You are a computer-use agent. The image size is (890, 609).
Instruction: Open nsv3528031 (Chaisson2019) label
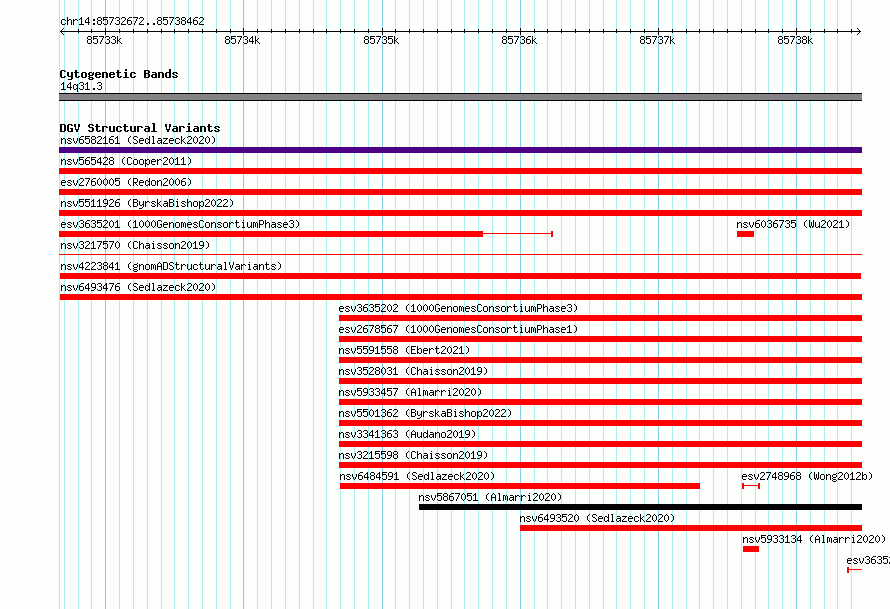413,371
